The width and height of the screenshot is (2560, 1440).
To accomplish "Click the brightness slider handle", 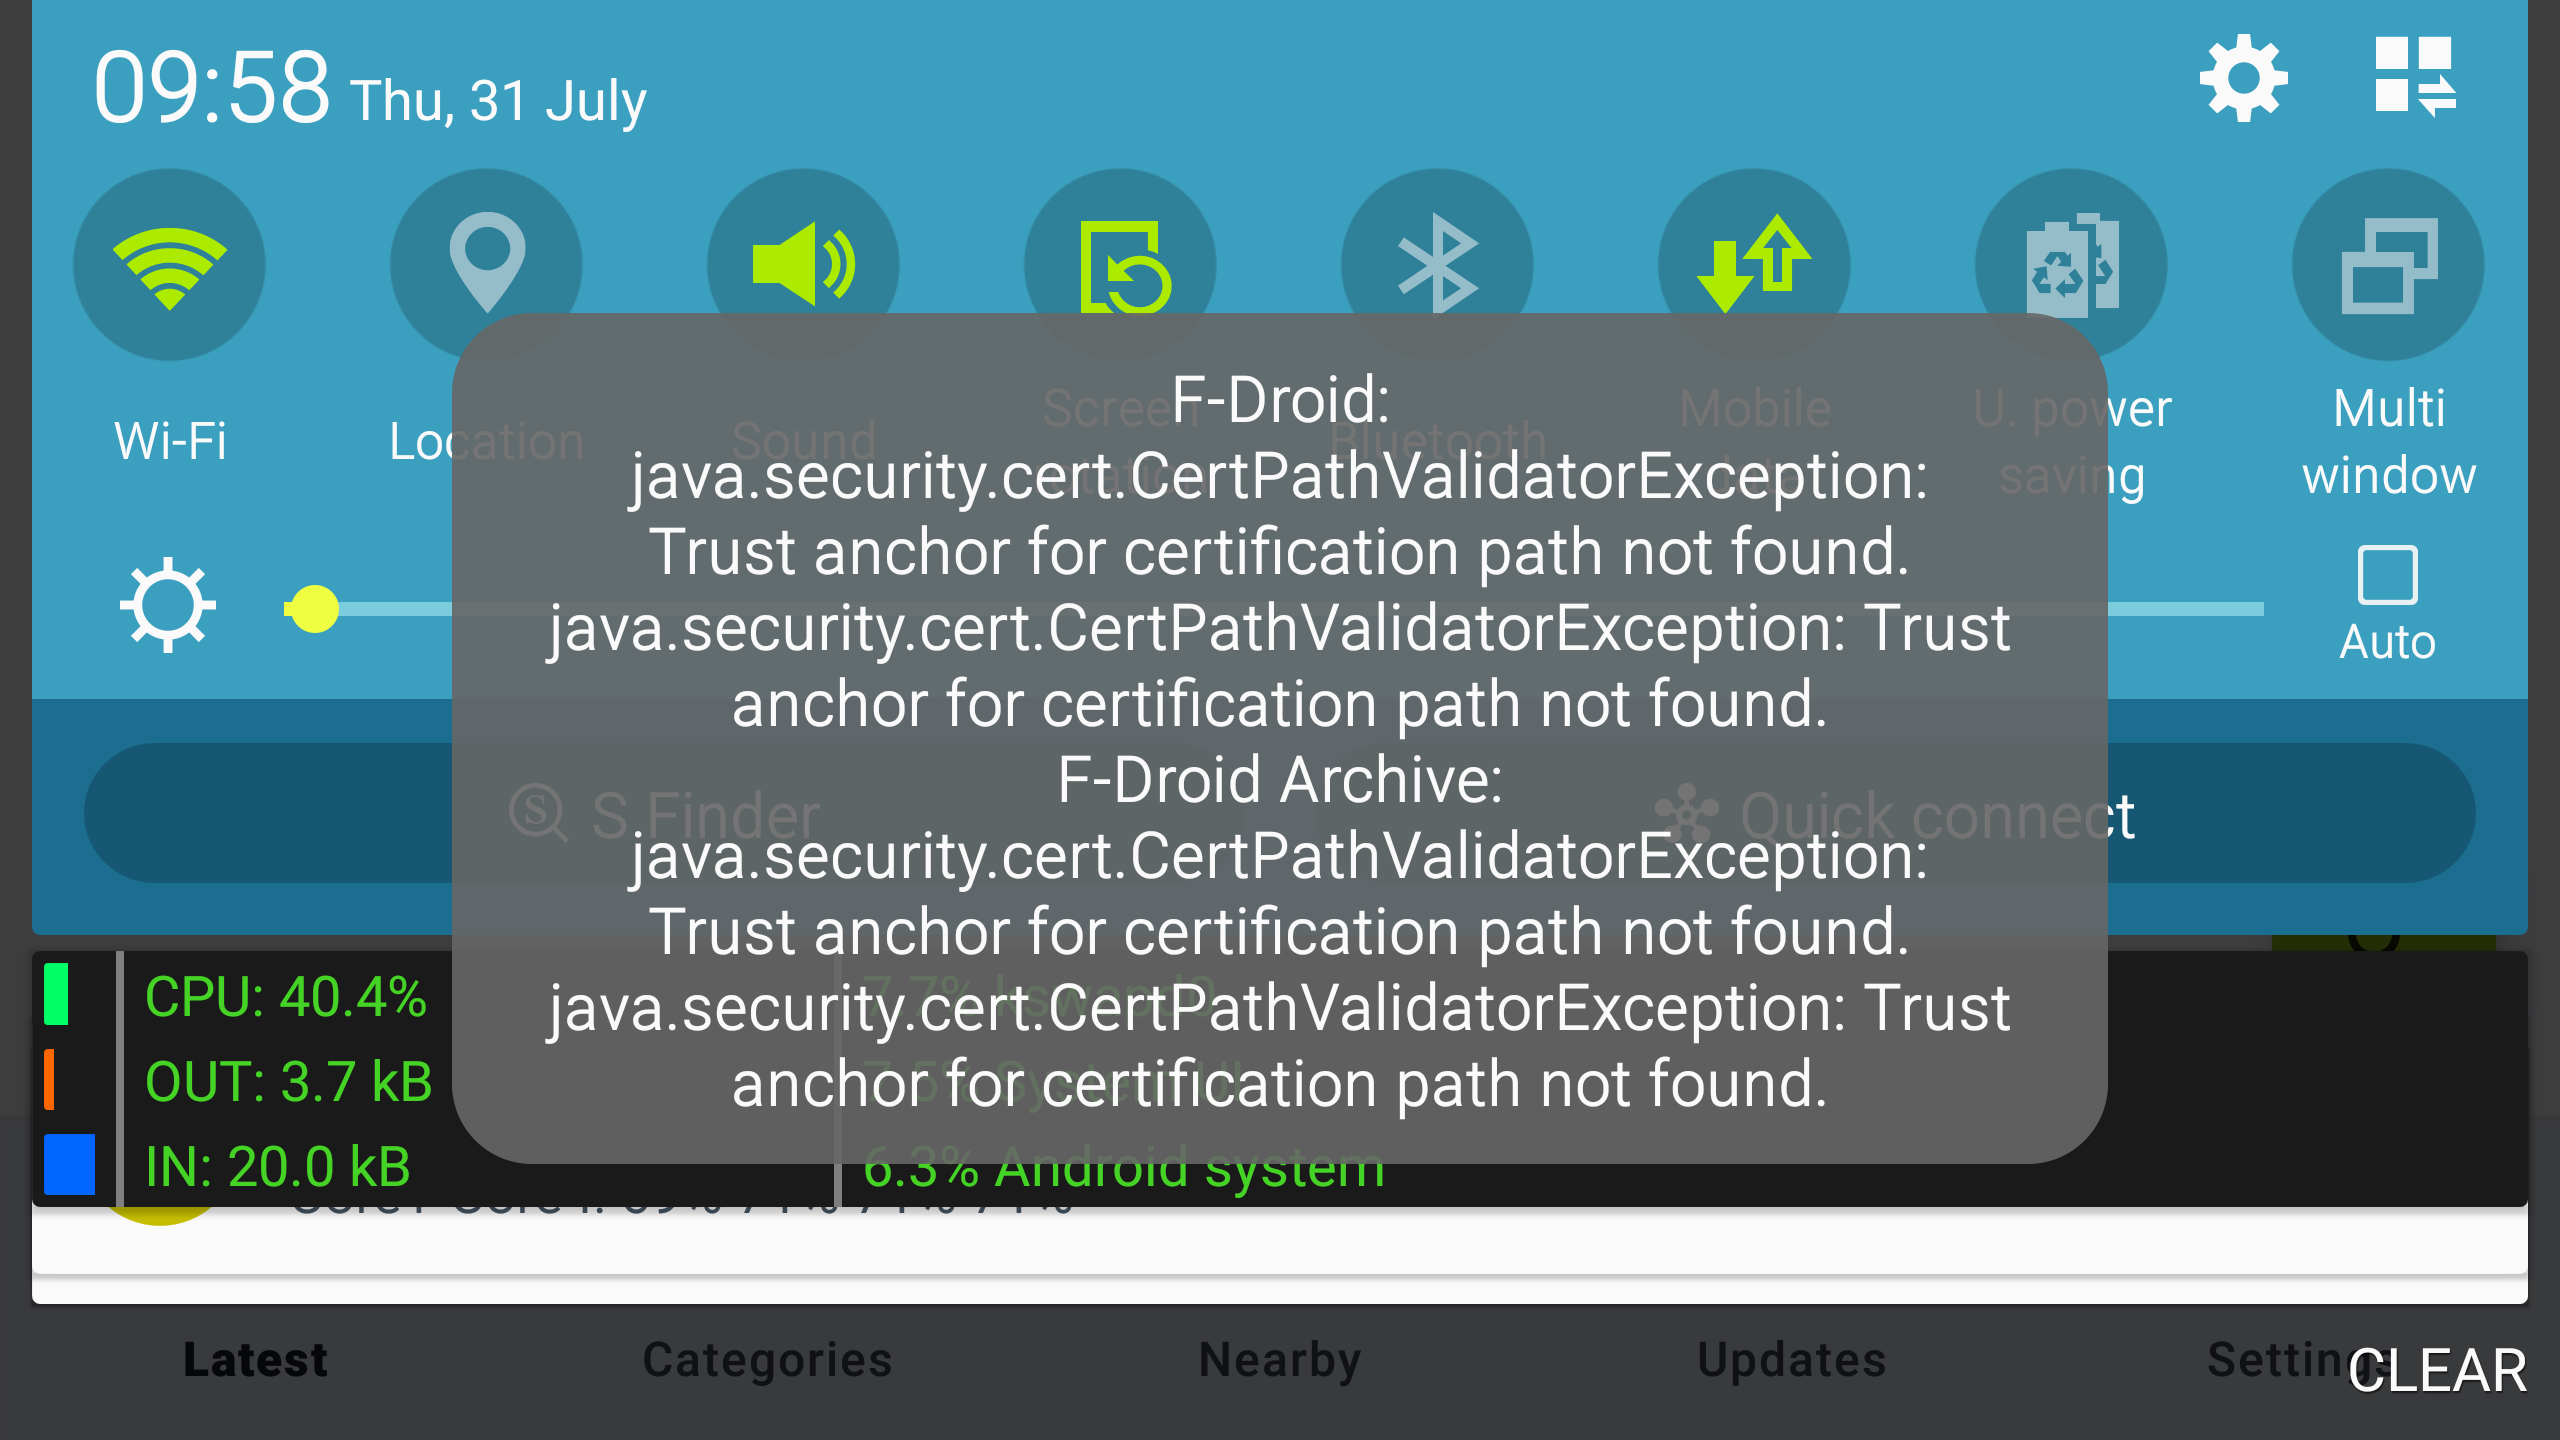I will [314, 609].
